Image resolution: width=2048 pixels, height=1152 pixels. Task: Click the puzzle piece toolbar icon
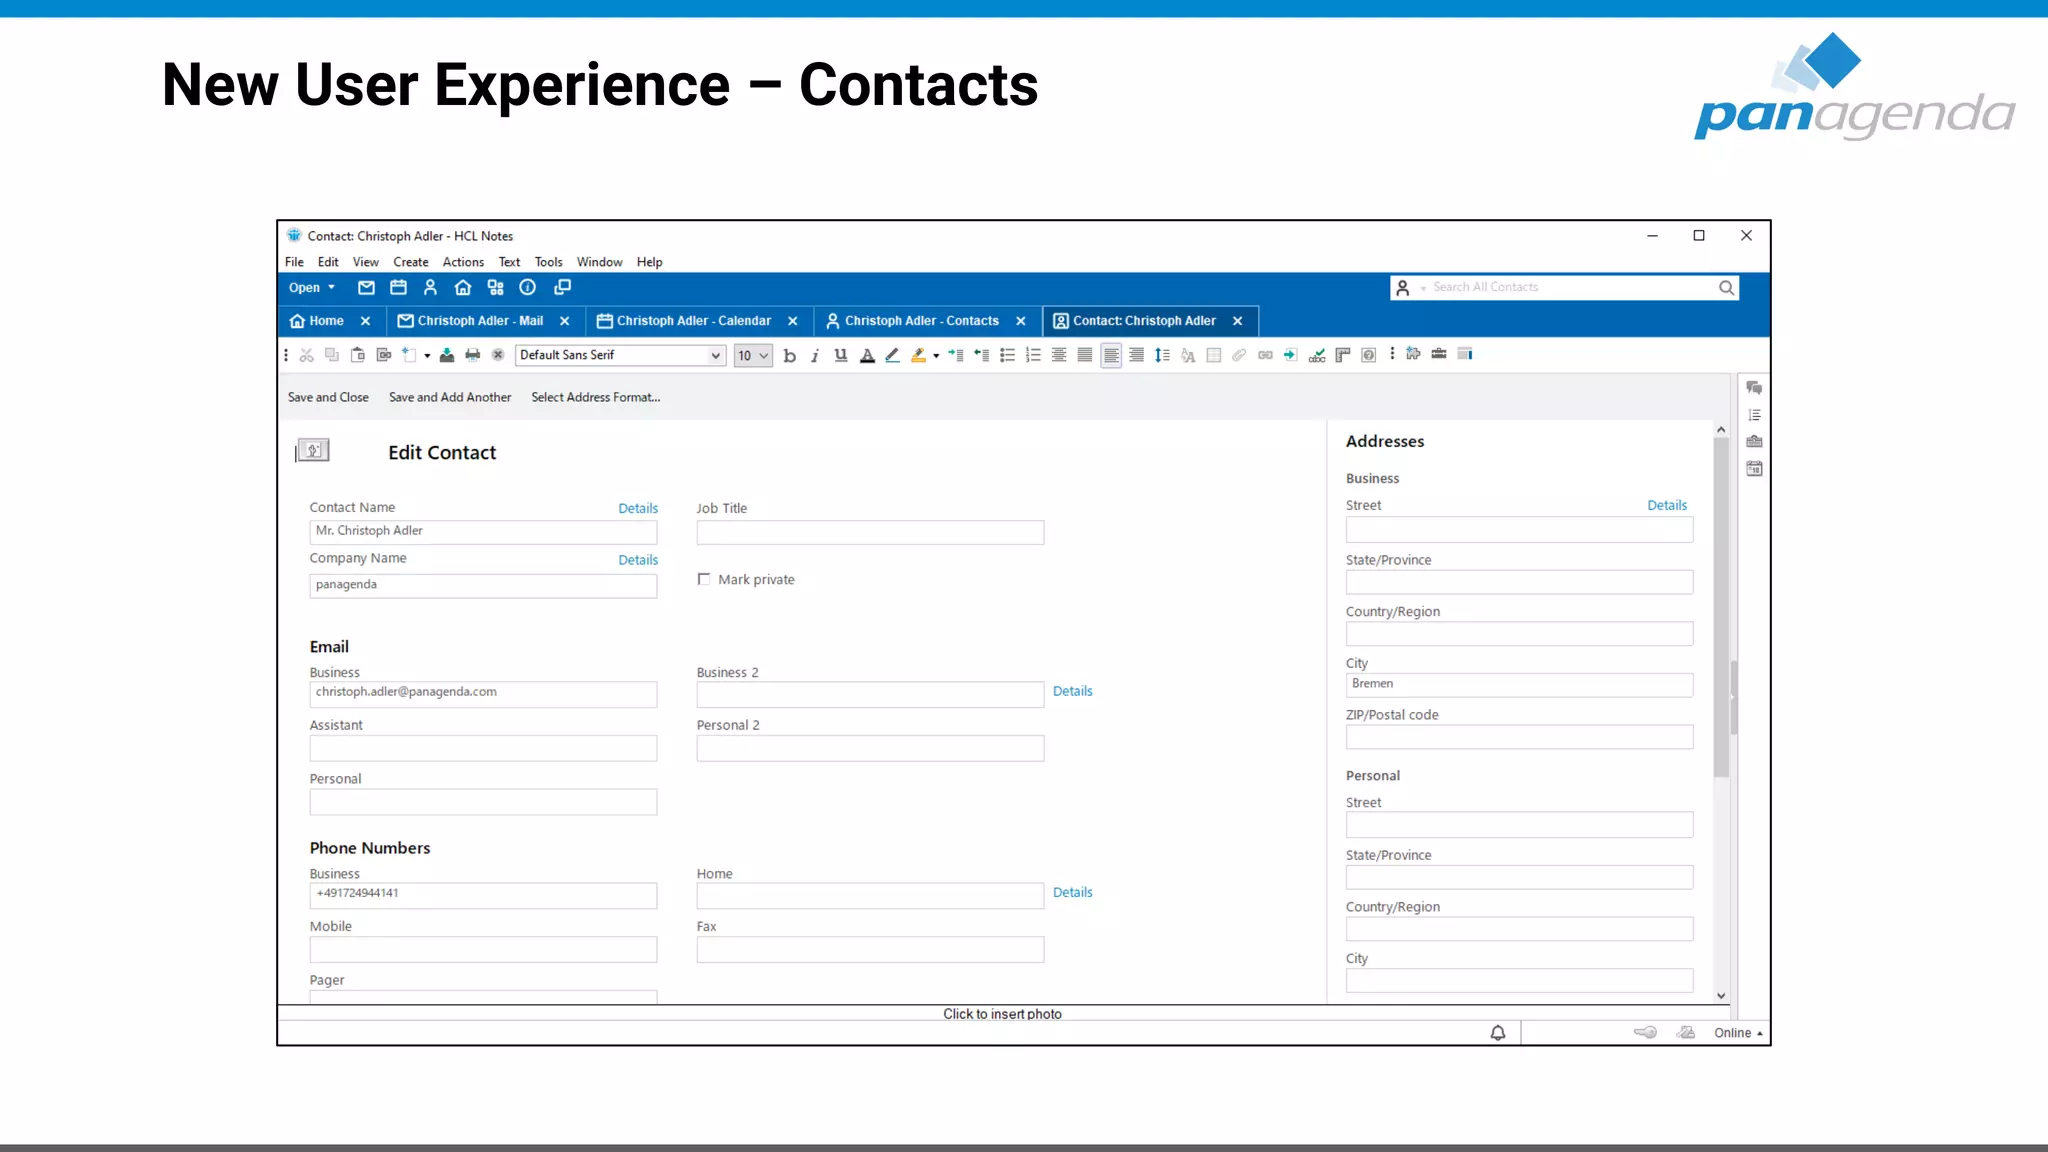[x=1413, y=354]
